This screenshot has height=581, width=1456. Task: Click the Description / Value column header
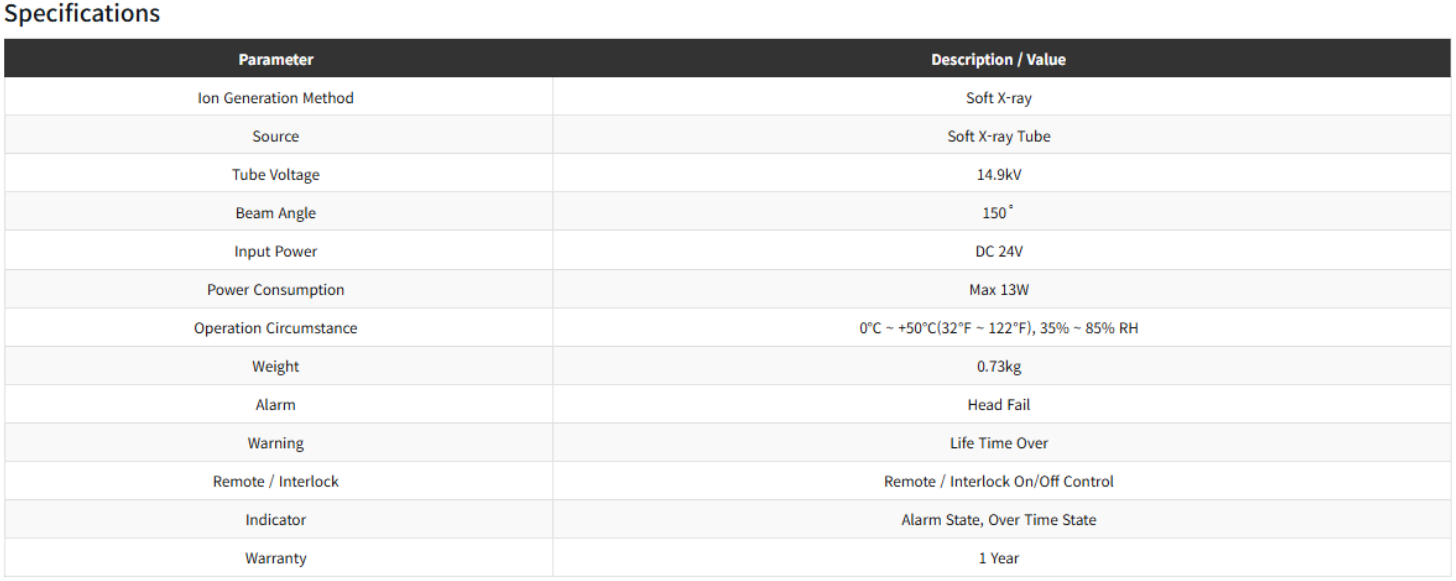pos(998,60)
